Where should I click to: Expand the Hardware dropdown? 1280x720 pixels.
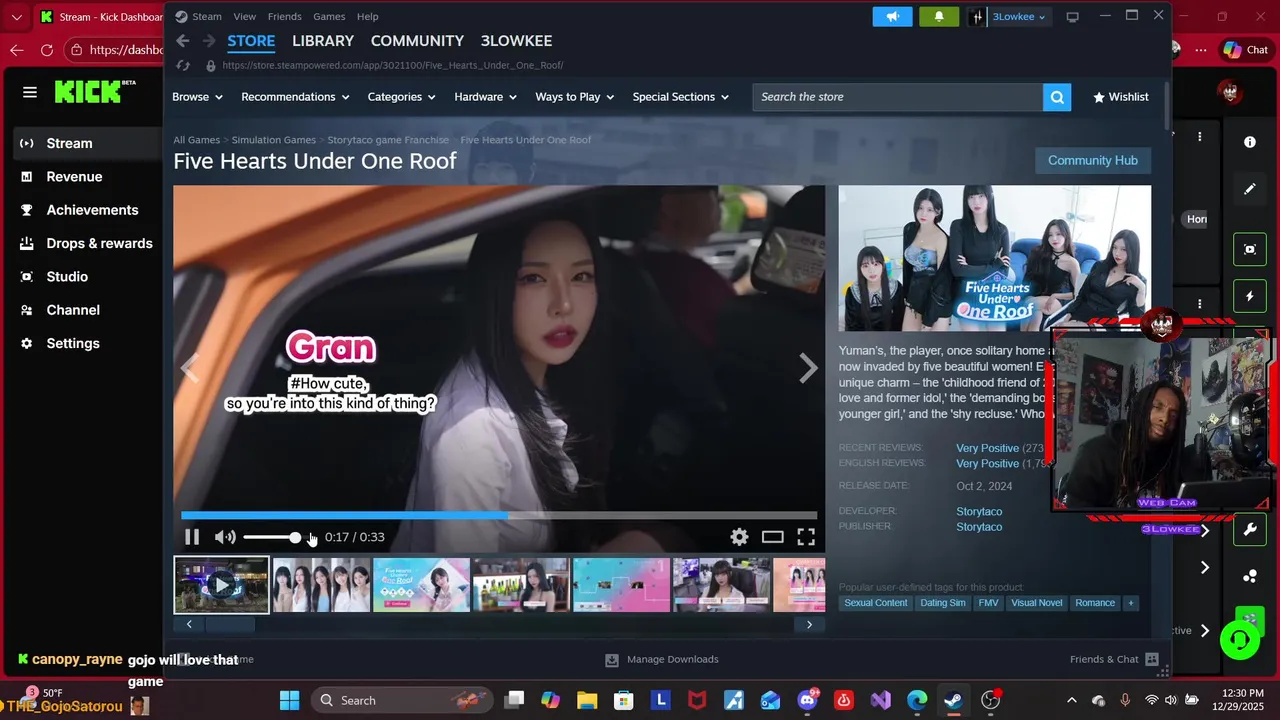point(485,97)
